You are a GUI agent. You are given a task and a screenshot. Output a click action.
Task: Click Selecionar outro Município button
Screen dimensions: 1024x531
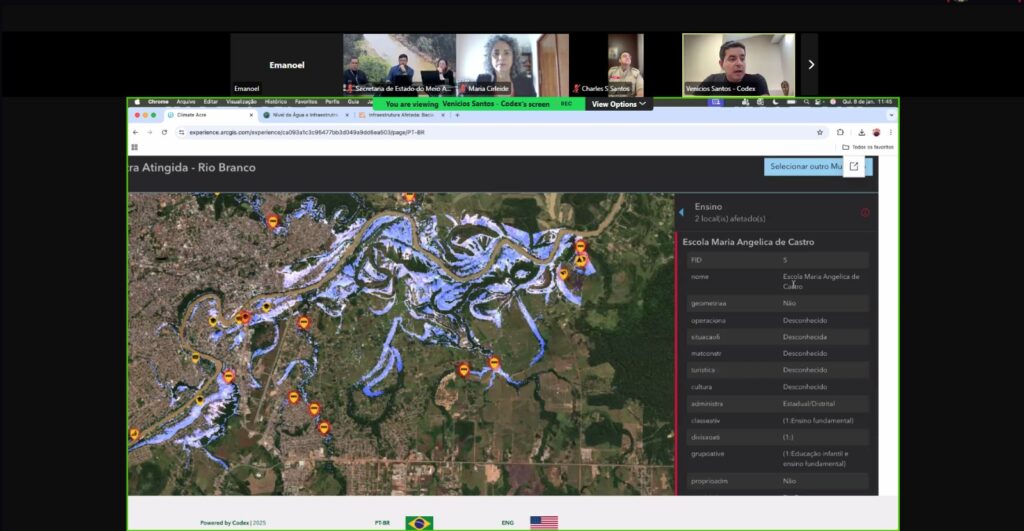point(803,166)
